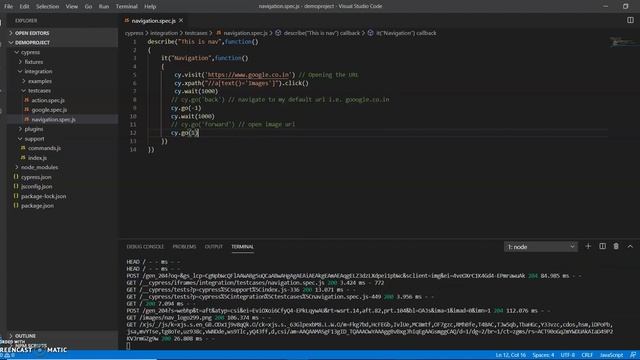Click the testcases breadcrumb
Screen dimensions: 640x360
coord(196,33)
